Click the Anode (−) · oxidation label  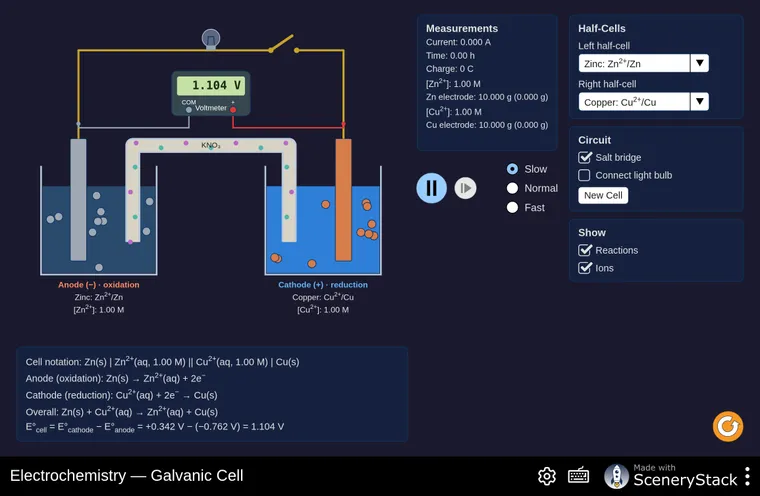click(x=98, y=285)
